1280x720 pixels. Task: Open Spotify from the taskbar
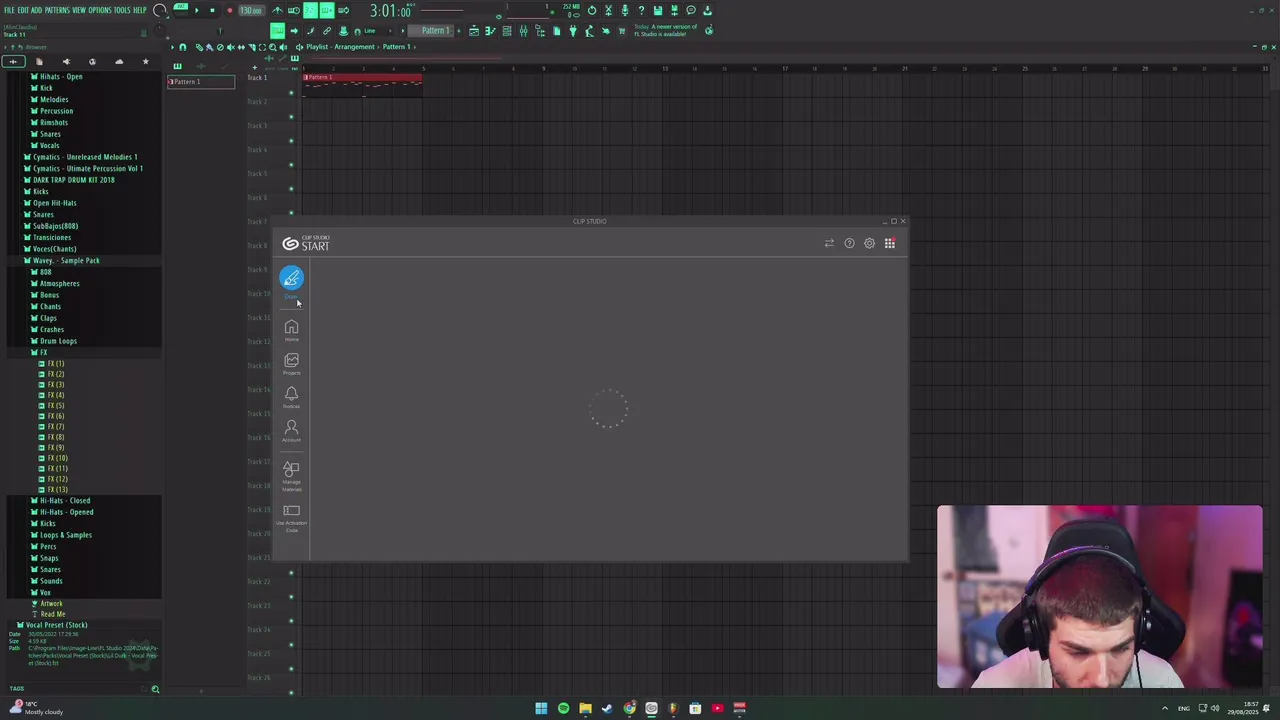(x=563, y=708)
